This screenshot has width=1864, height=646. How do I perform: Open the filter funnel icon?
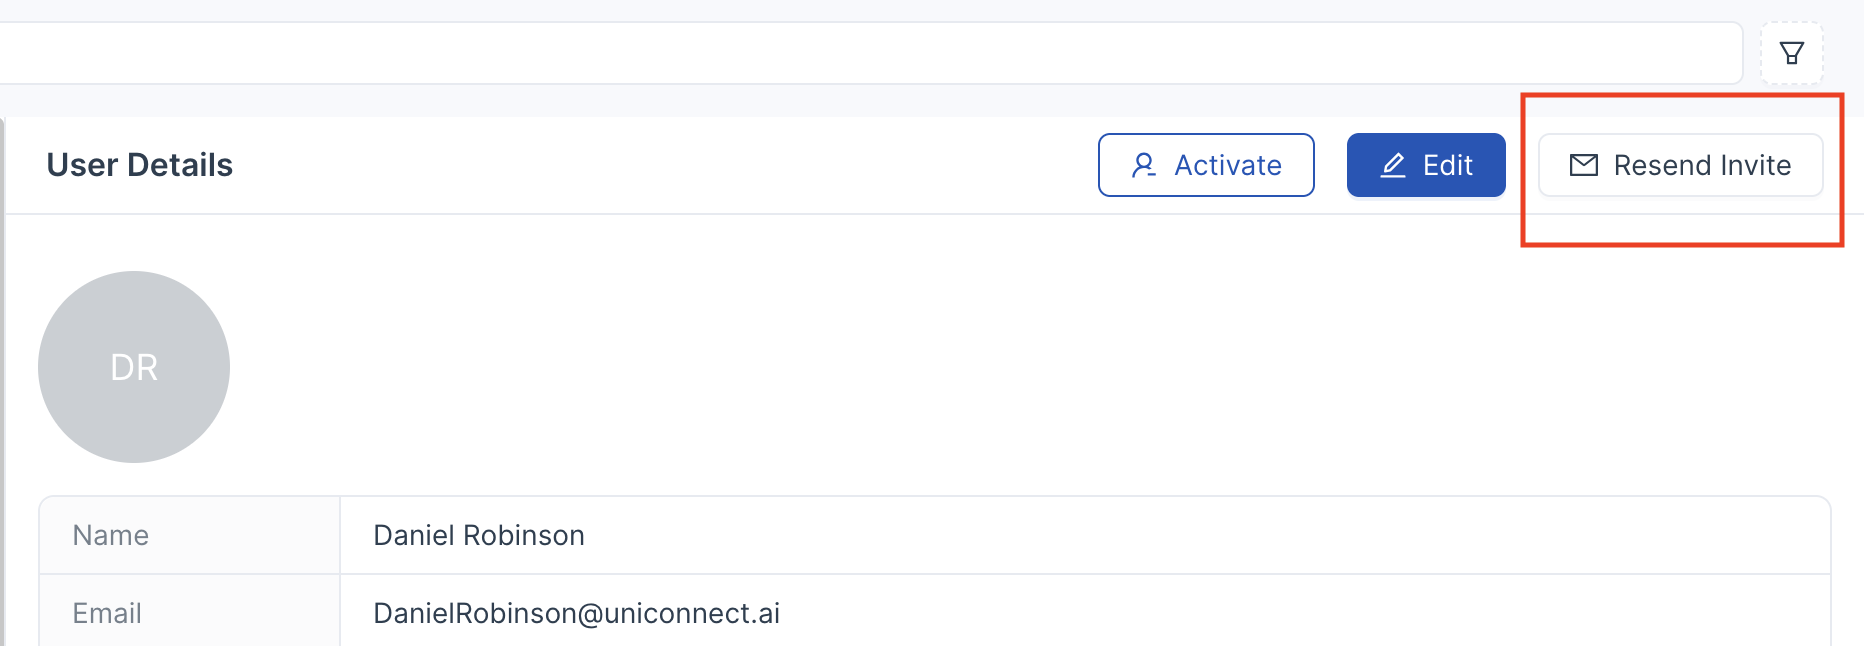coord(1792,53)
